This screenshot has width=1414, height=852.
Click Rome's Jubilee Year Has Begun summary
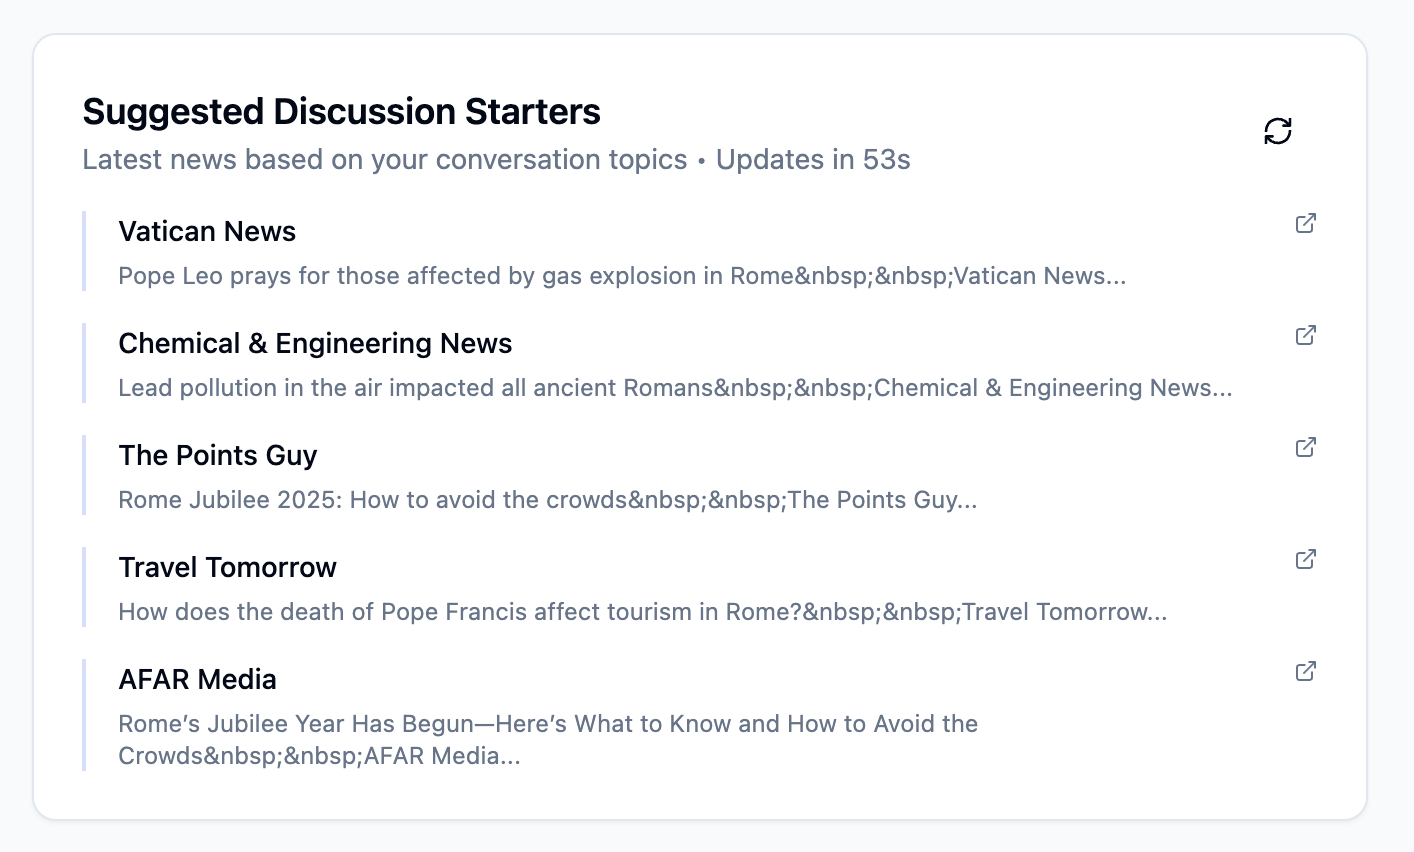[548, 739]
